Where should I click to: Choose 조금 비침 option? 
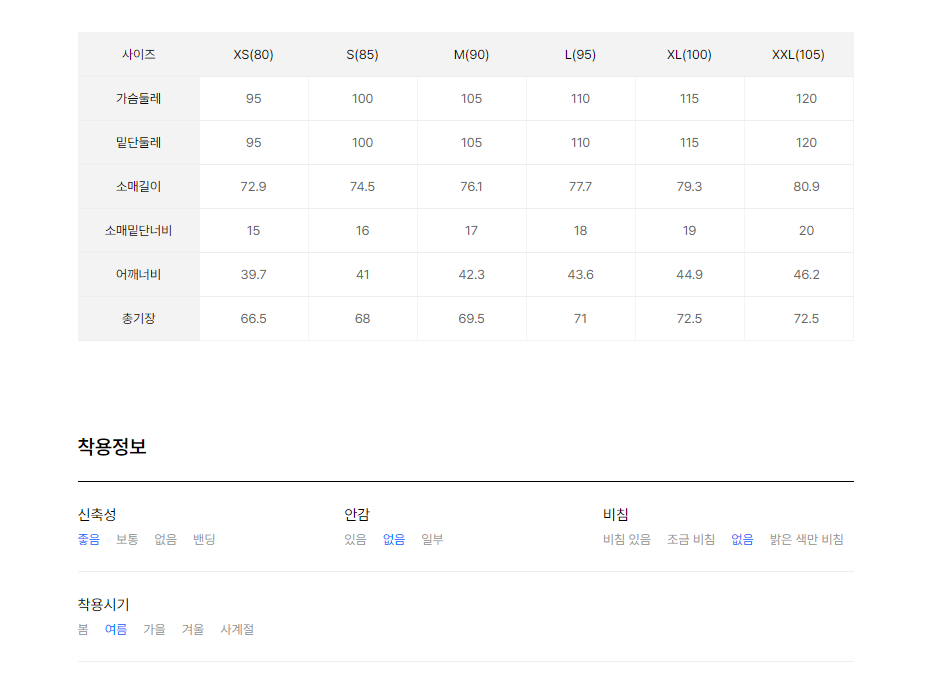coord(691,540)
